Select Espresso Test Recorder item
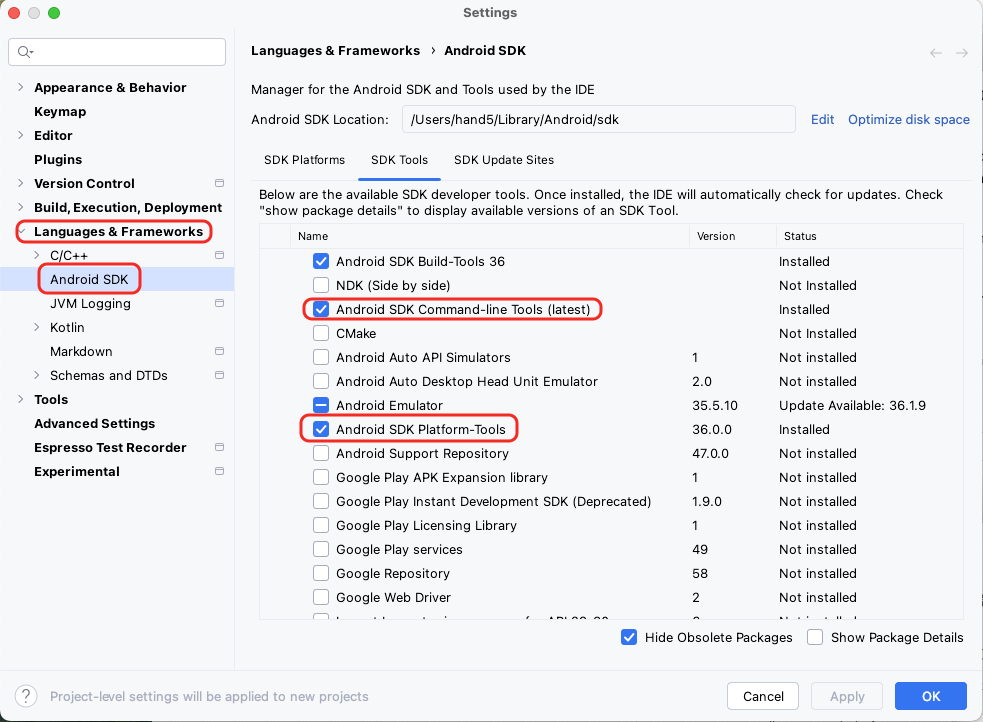 click(110, 447)
